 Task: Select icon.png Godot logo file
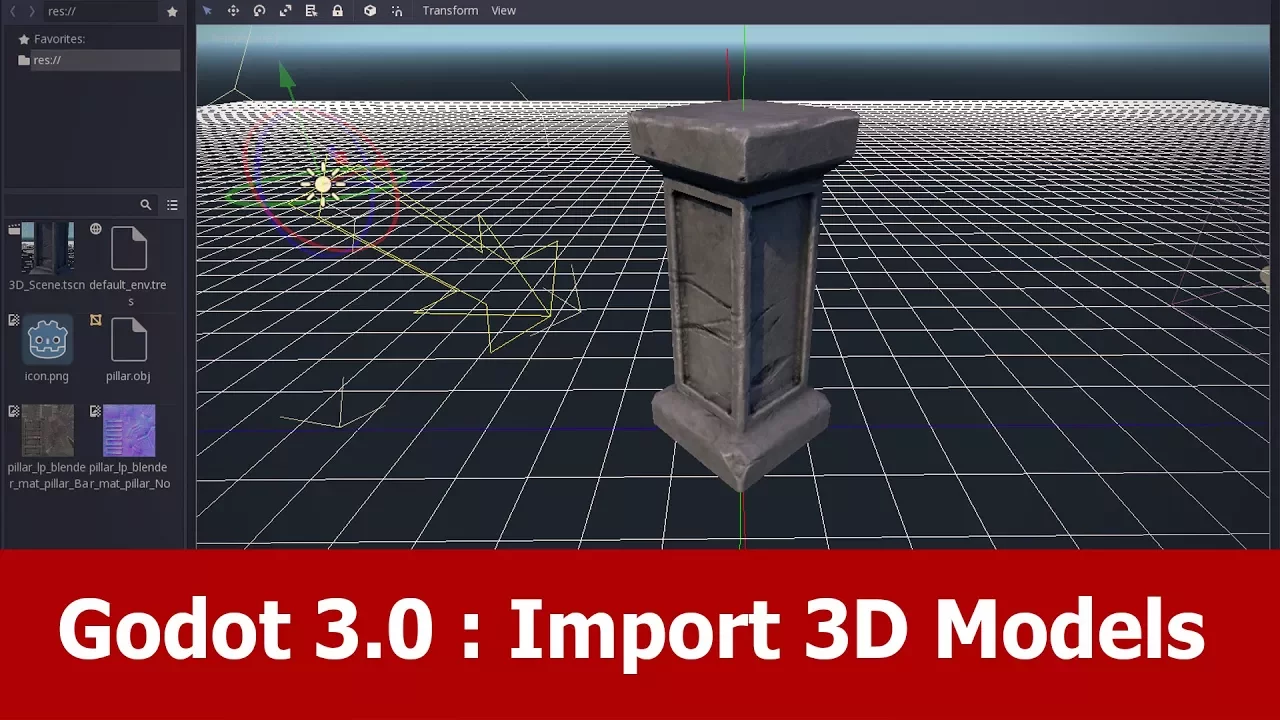(x=47, y=340)
